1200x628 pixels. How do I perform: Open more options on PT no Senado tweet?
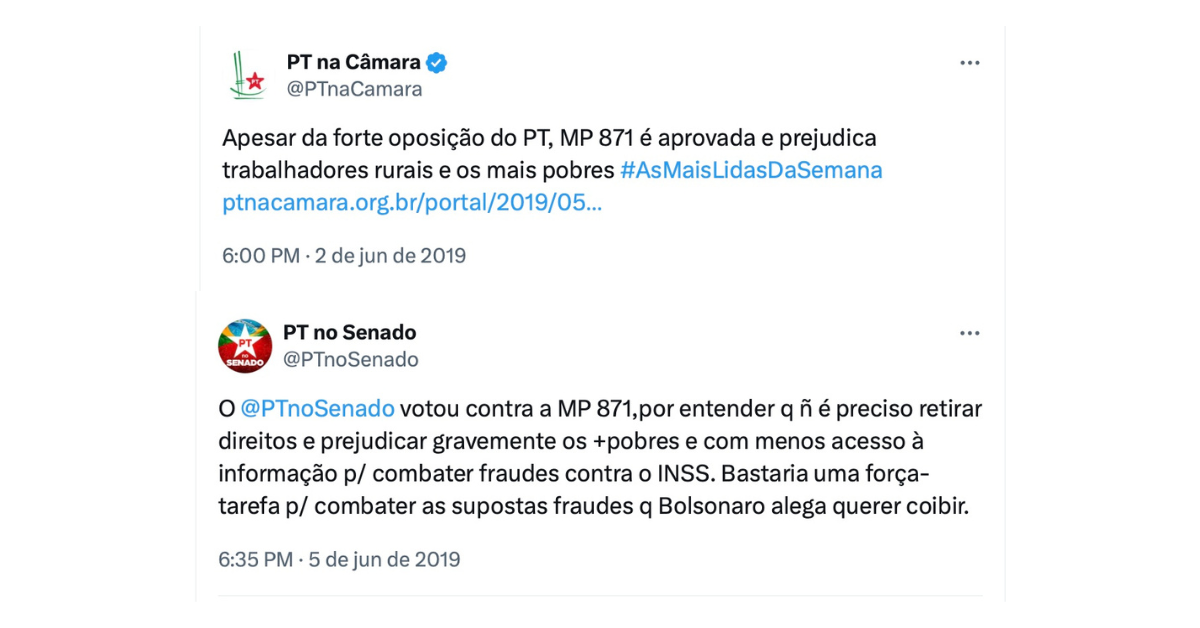point(969,333)
